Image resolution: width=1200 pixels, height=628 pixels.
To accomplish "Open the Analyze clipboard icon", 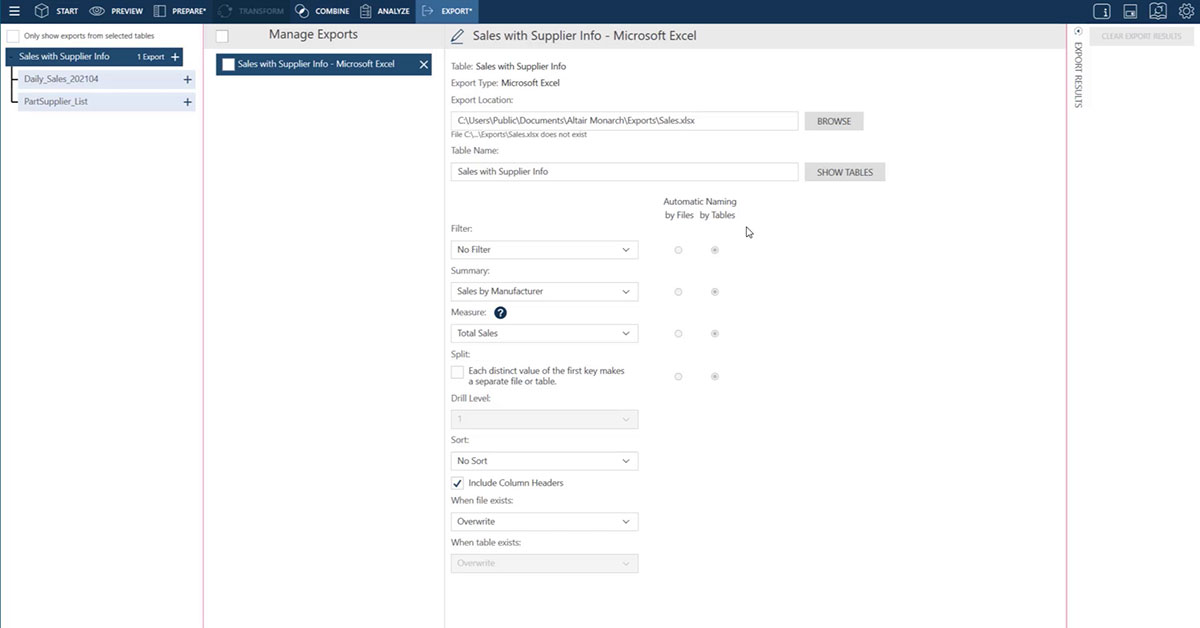I will 365,12.
